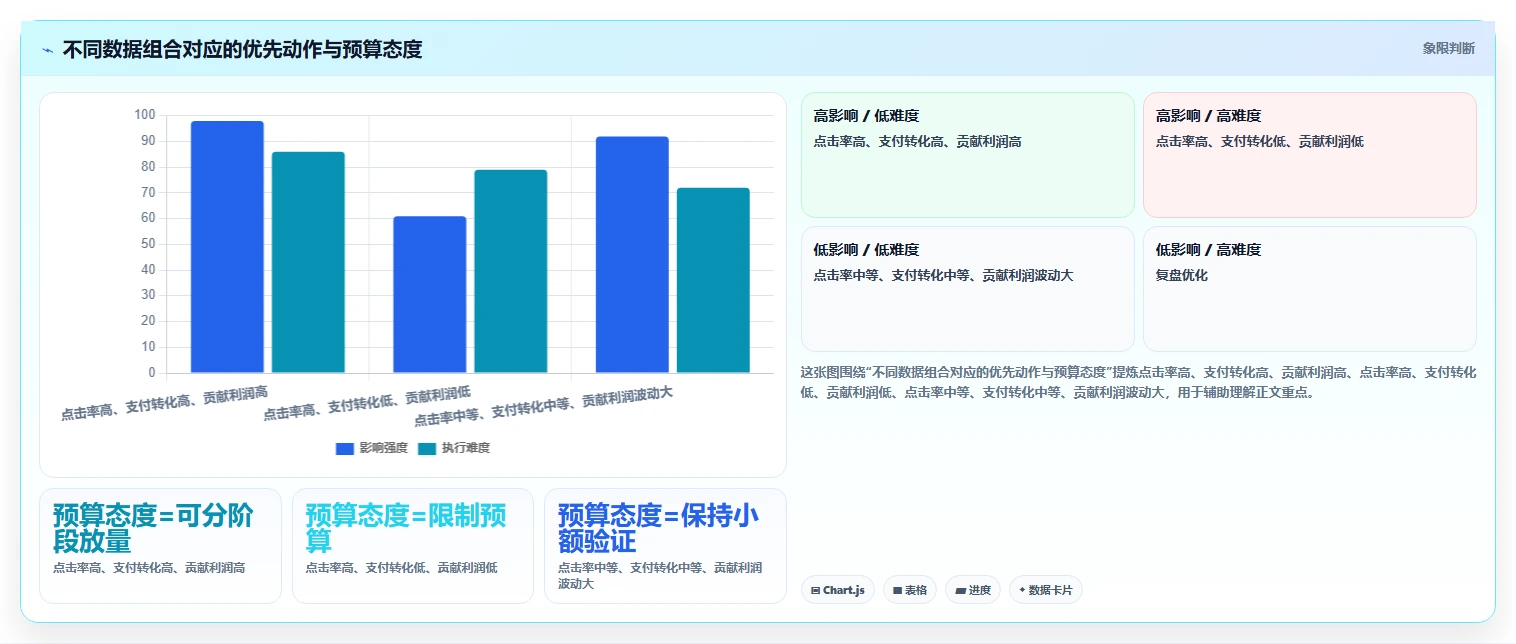The height and width of the screenshot is (644, 1516).
Task: Select the 进度 tag chip
Action: pyautogui.click(x=973, y=590)
